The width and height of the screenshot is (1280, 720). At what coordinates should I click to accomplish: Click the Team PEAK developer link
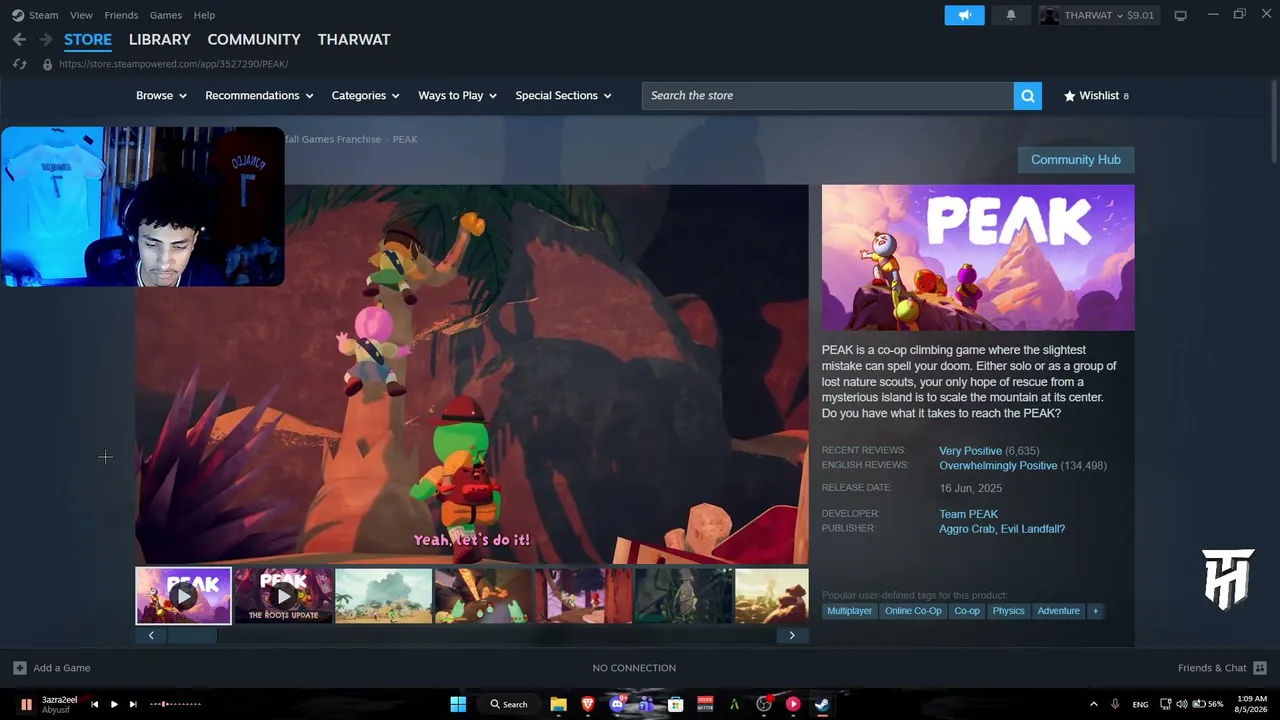(968, 514)
